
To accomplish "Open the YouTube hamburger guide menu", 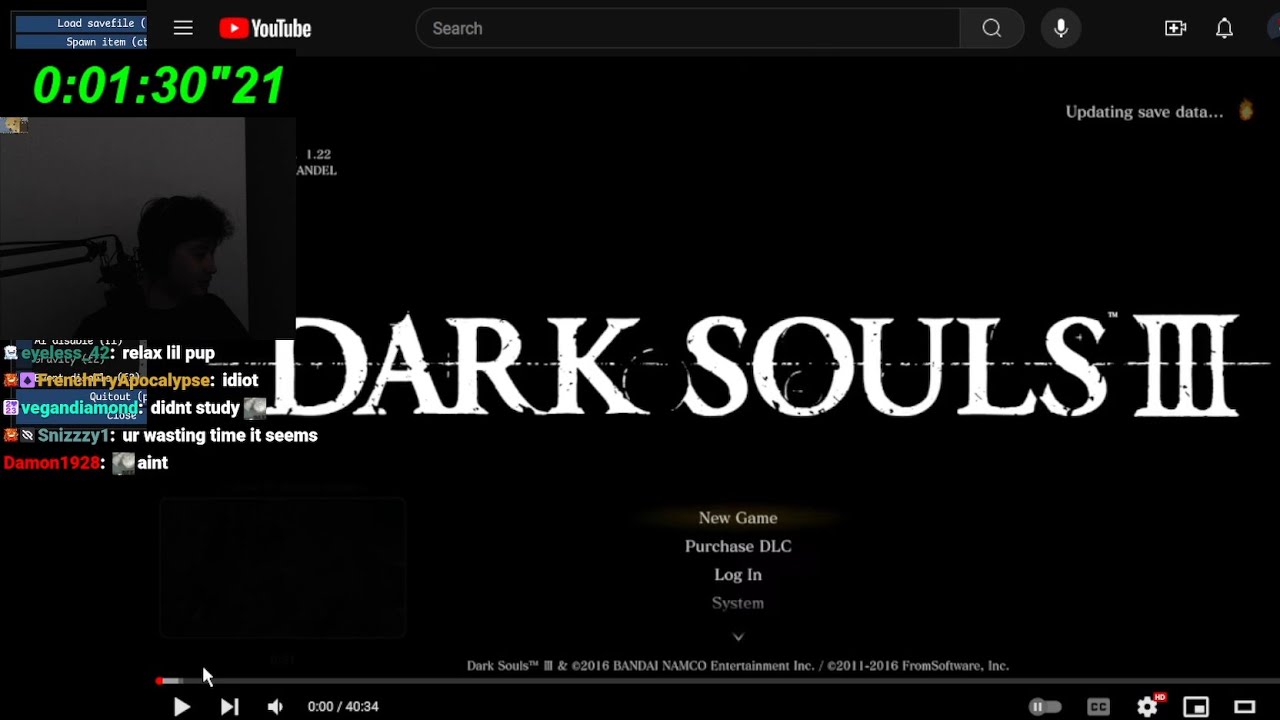I will point(183,28).
